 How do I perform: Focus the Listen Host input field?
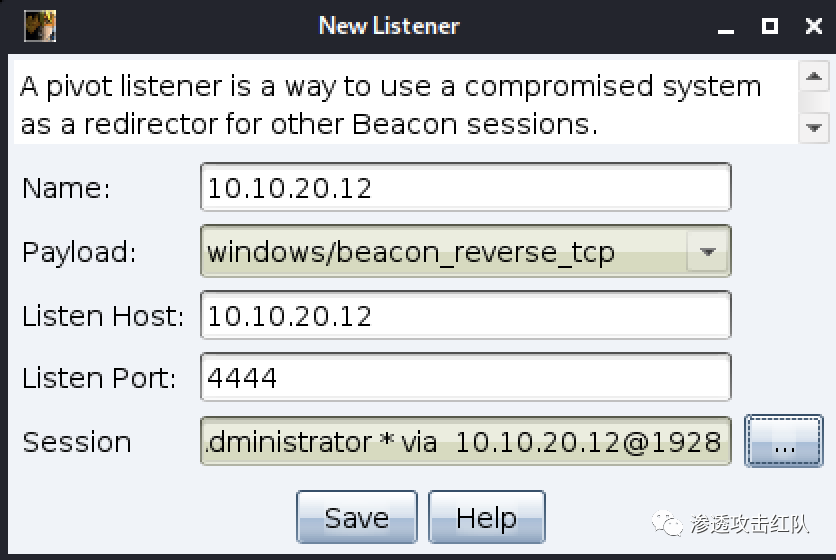465,316
